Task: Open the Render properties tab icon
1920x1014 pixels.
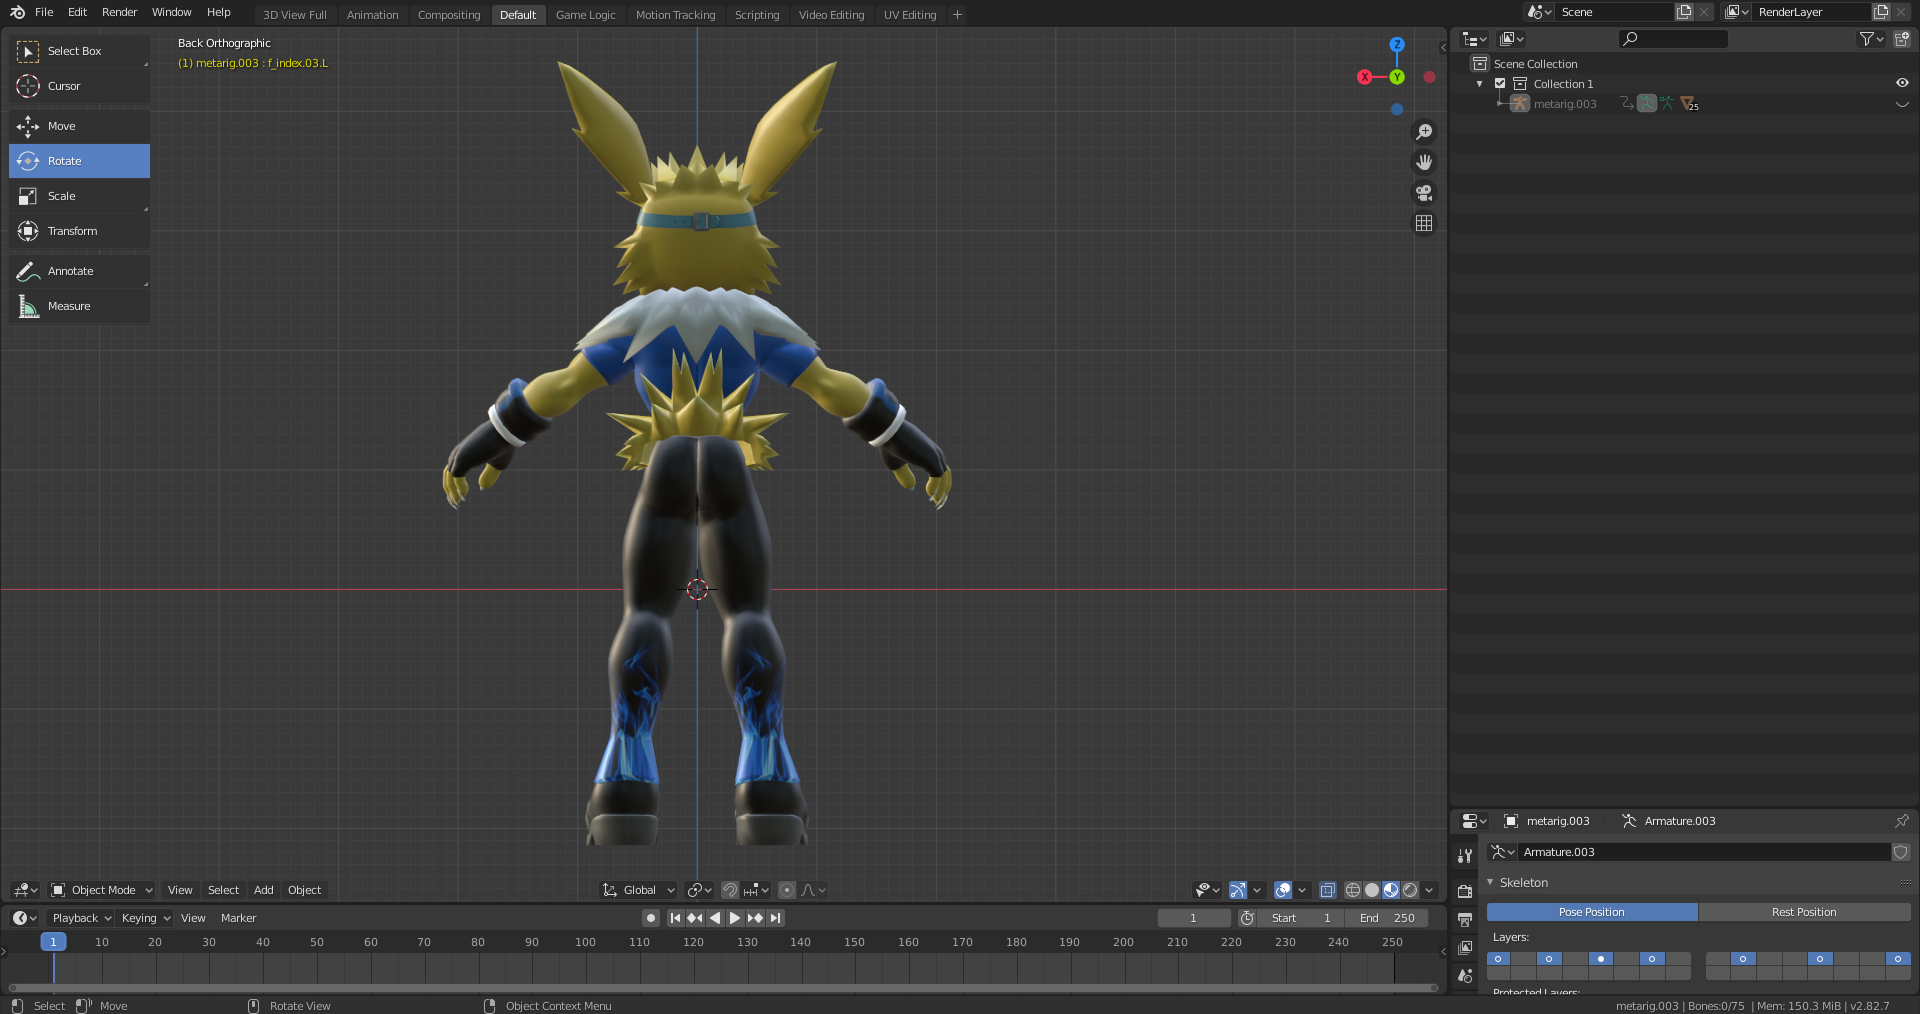Action: pyautogui.click(x=1465, y=891)
